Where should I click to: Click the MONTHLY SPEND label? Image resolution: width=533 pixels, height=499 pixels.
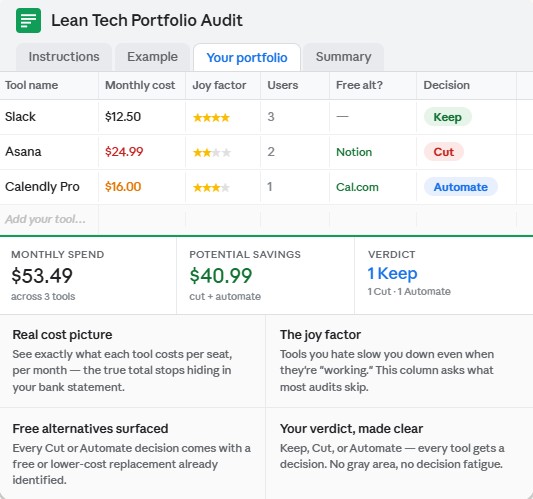click(58, 255)
